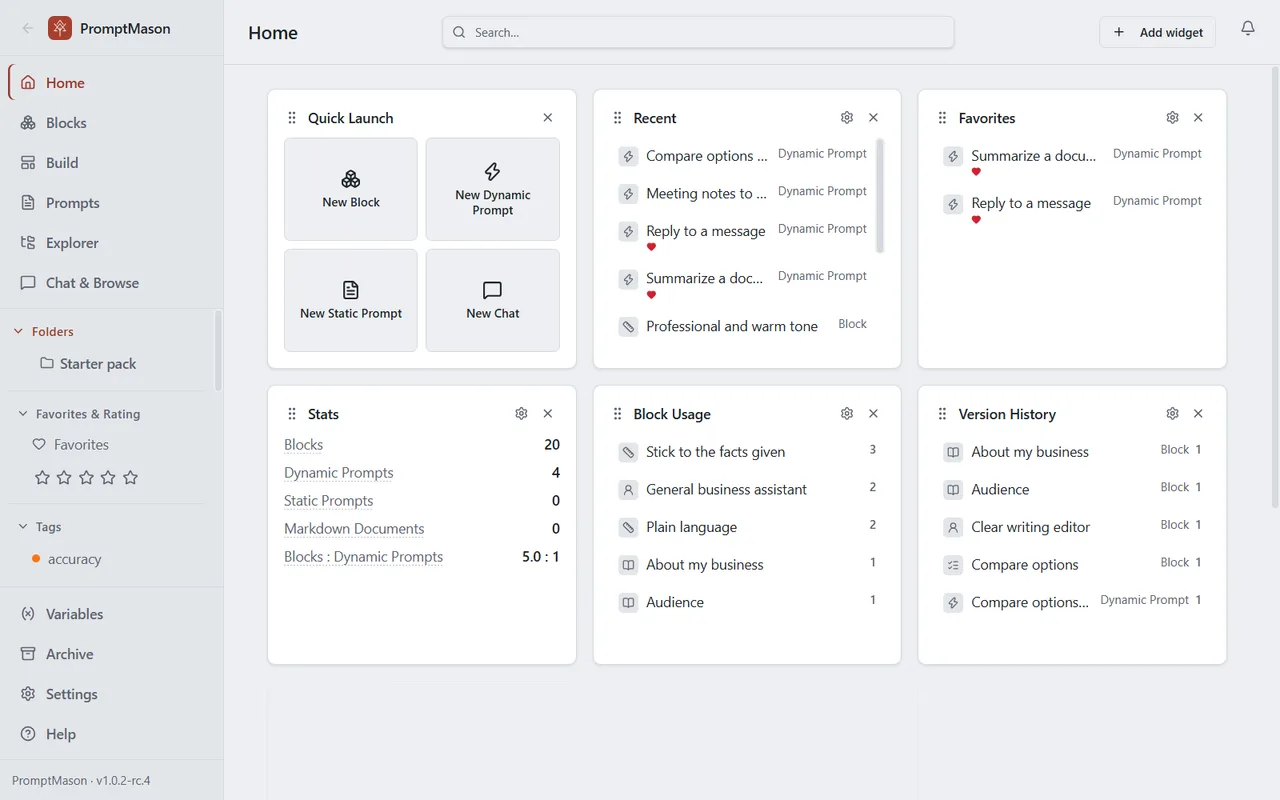Screen dimensions: 1280x800
Task: Create a New Block
Action: pyautogui.click(x=351, y=189)
